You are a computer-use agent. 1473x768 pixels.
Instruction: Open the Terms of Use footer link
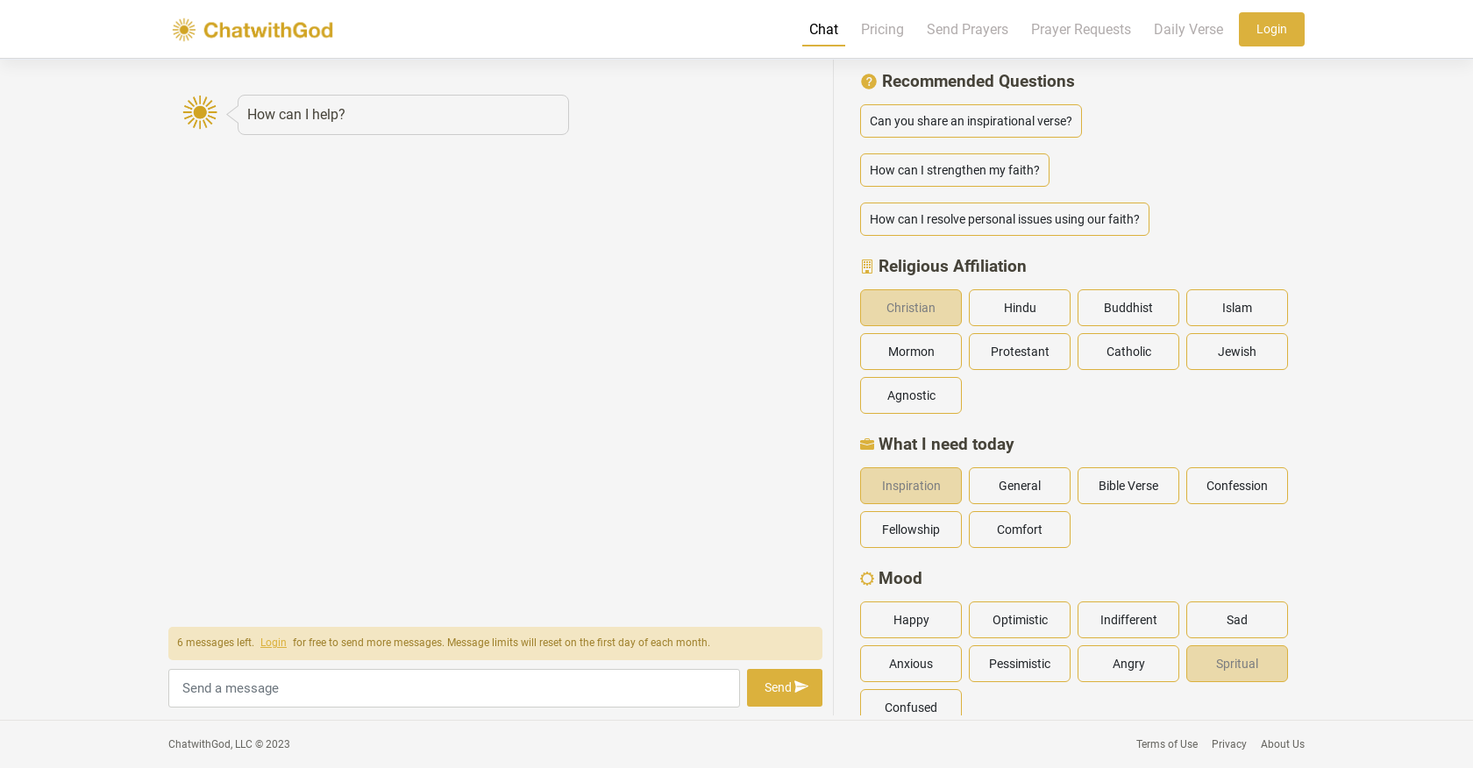1166,744
